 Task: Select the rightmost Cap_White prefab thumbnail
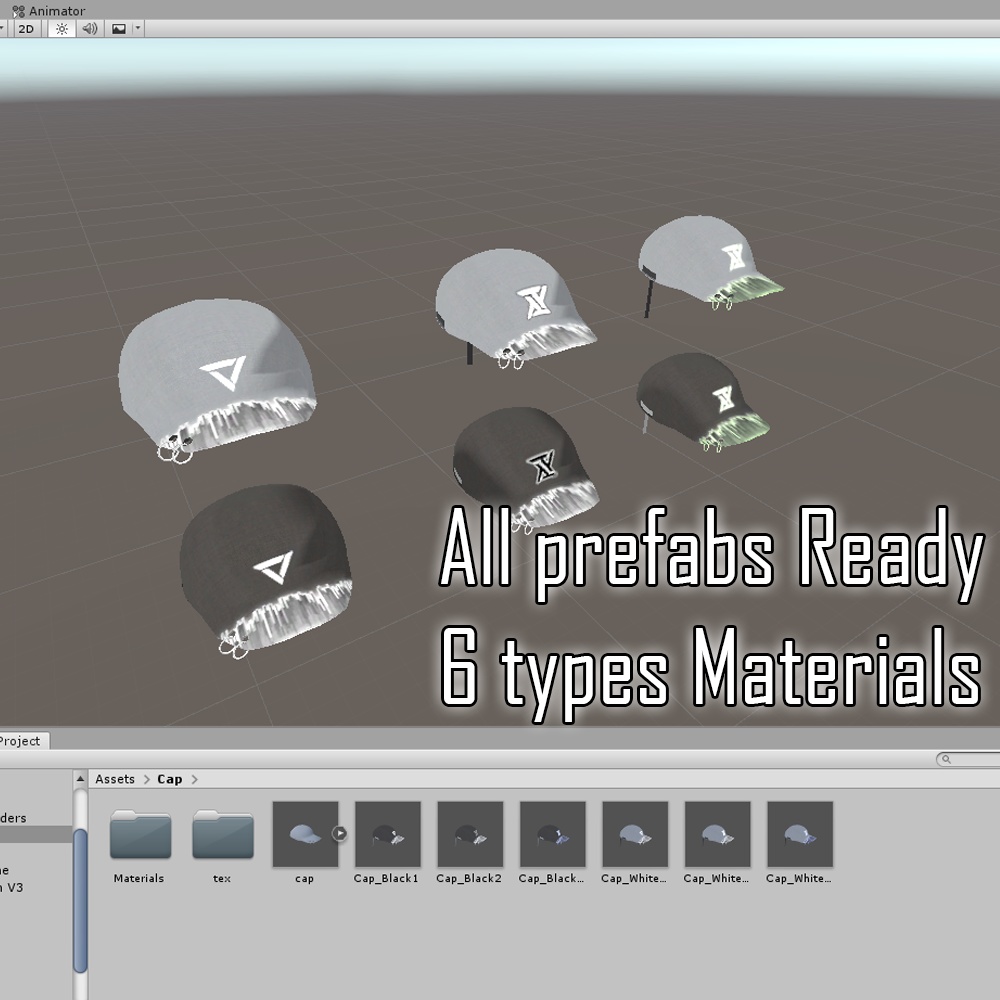click(x=799, y=834)
